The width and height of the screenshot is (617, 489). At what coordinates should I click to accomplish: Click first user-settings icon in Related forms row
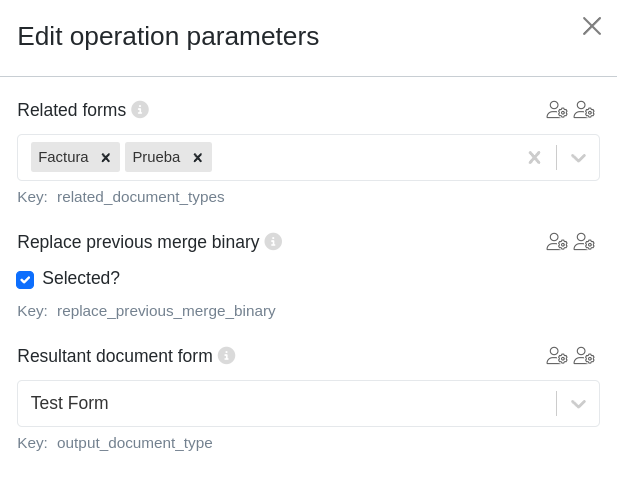[557, 110]
